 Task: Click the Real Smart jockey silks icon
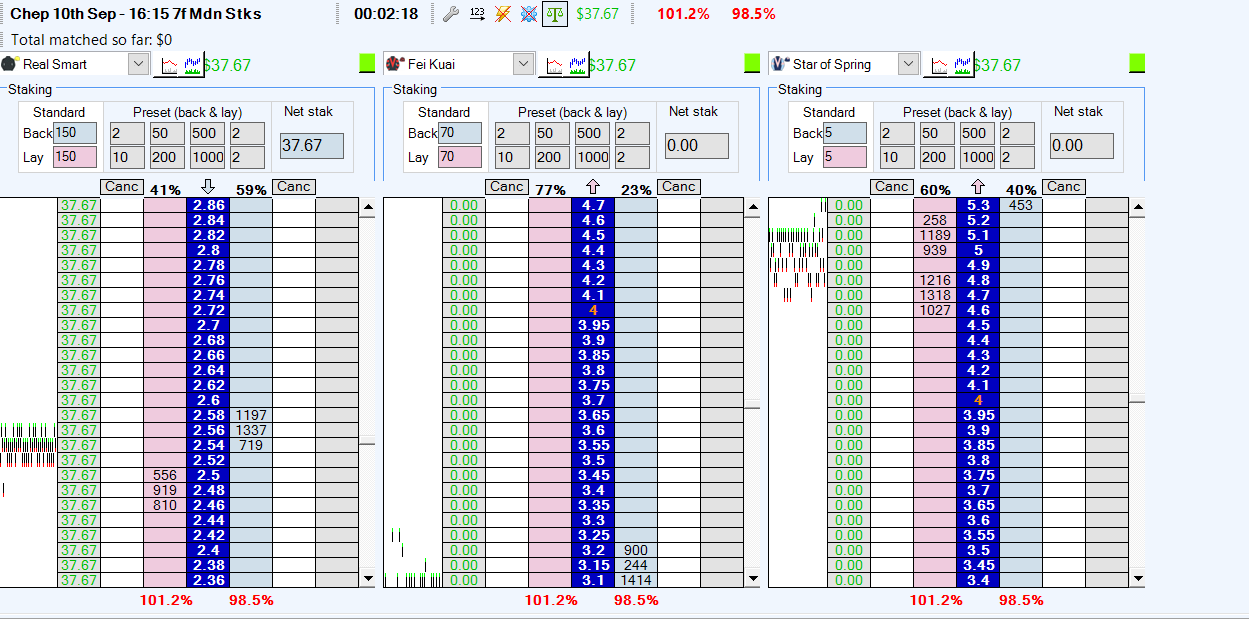[9, 64]
